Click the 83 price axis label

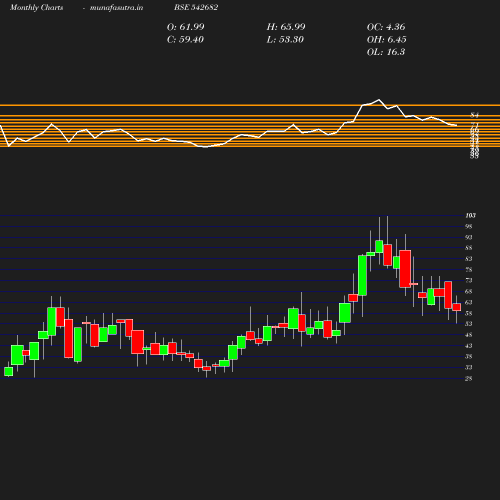[468, 259]
